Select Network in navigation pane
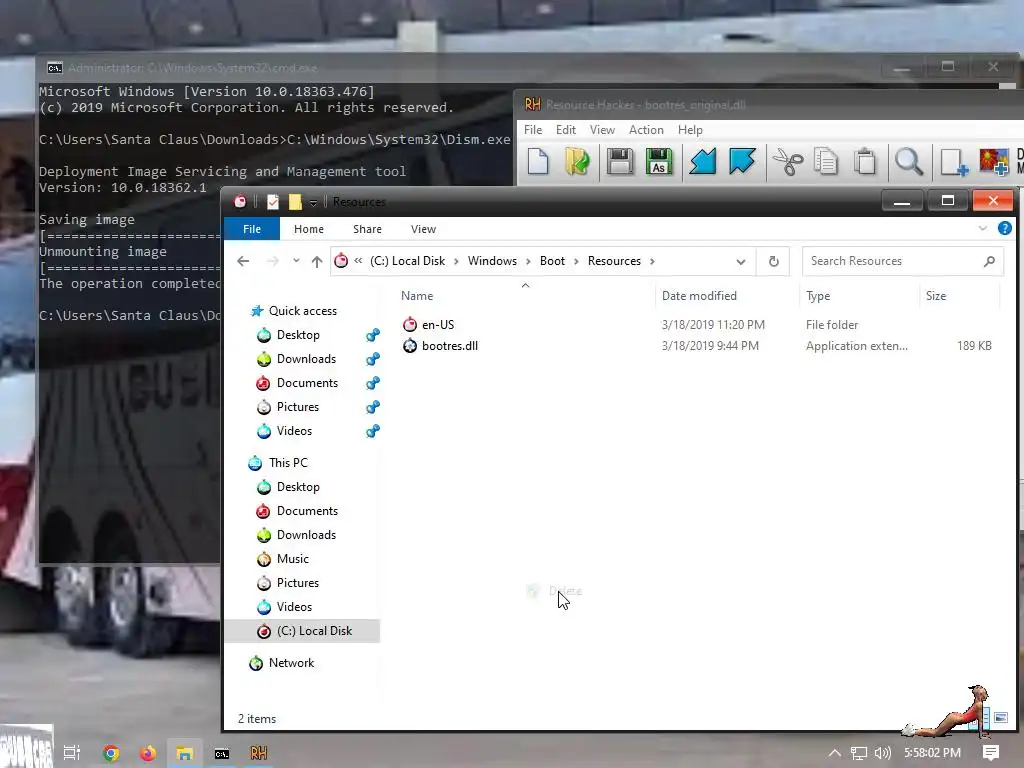 (291, 663)
